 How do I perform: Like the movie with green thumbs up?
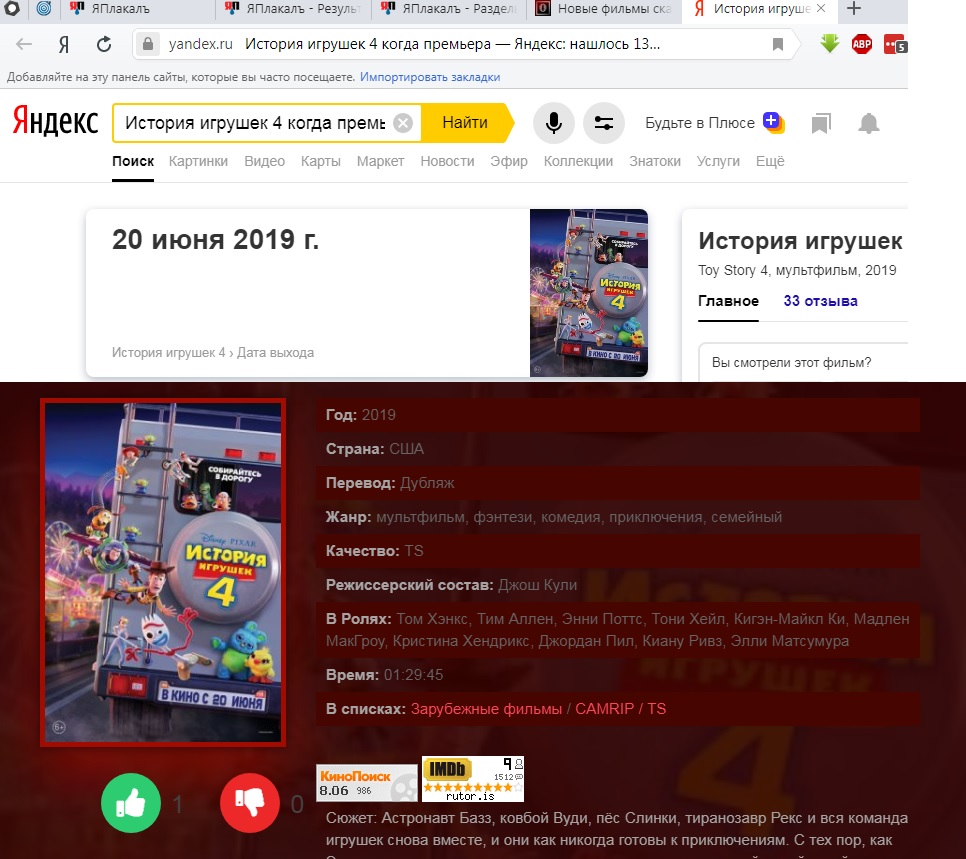click(x=131, y=803)
